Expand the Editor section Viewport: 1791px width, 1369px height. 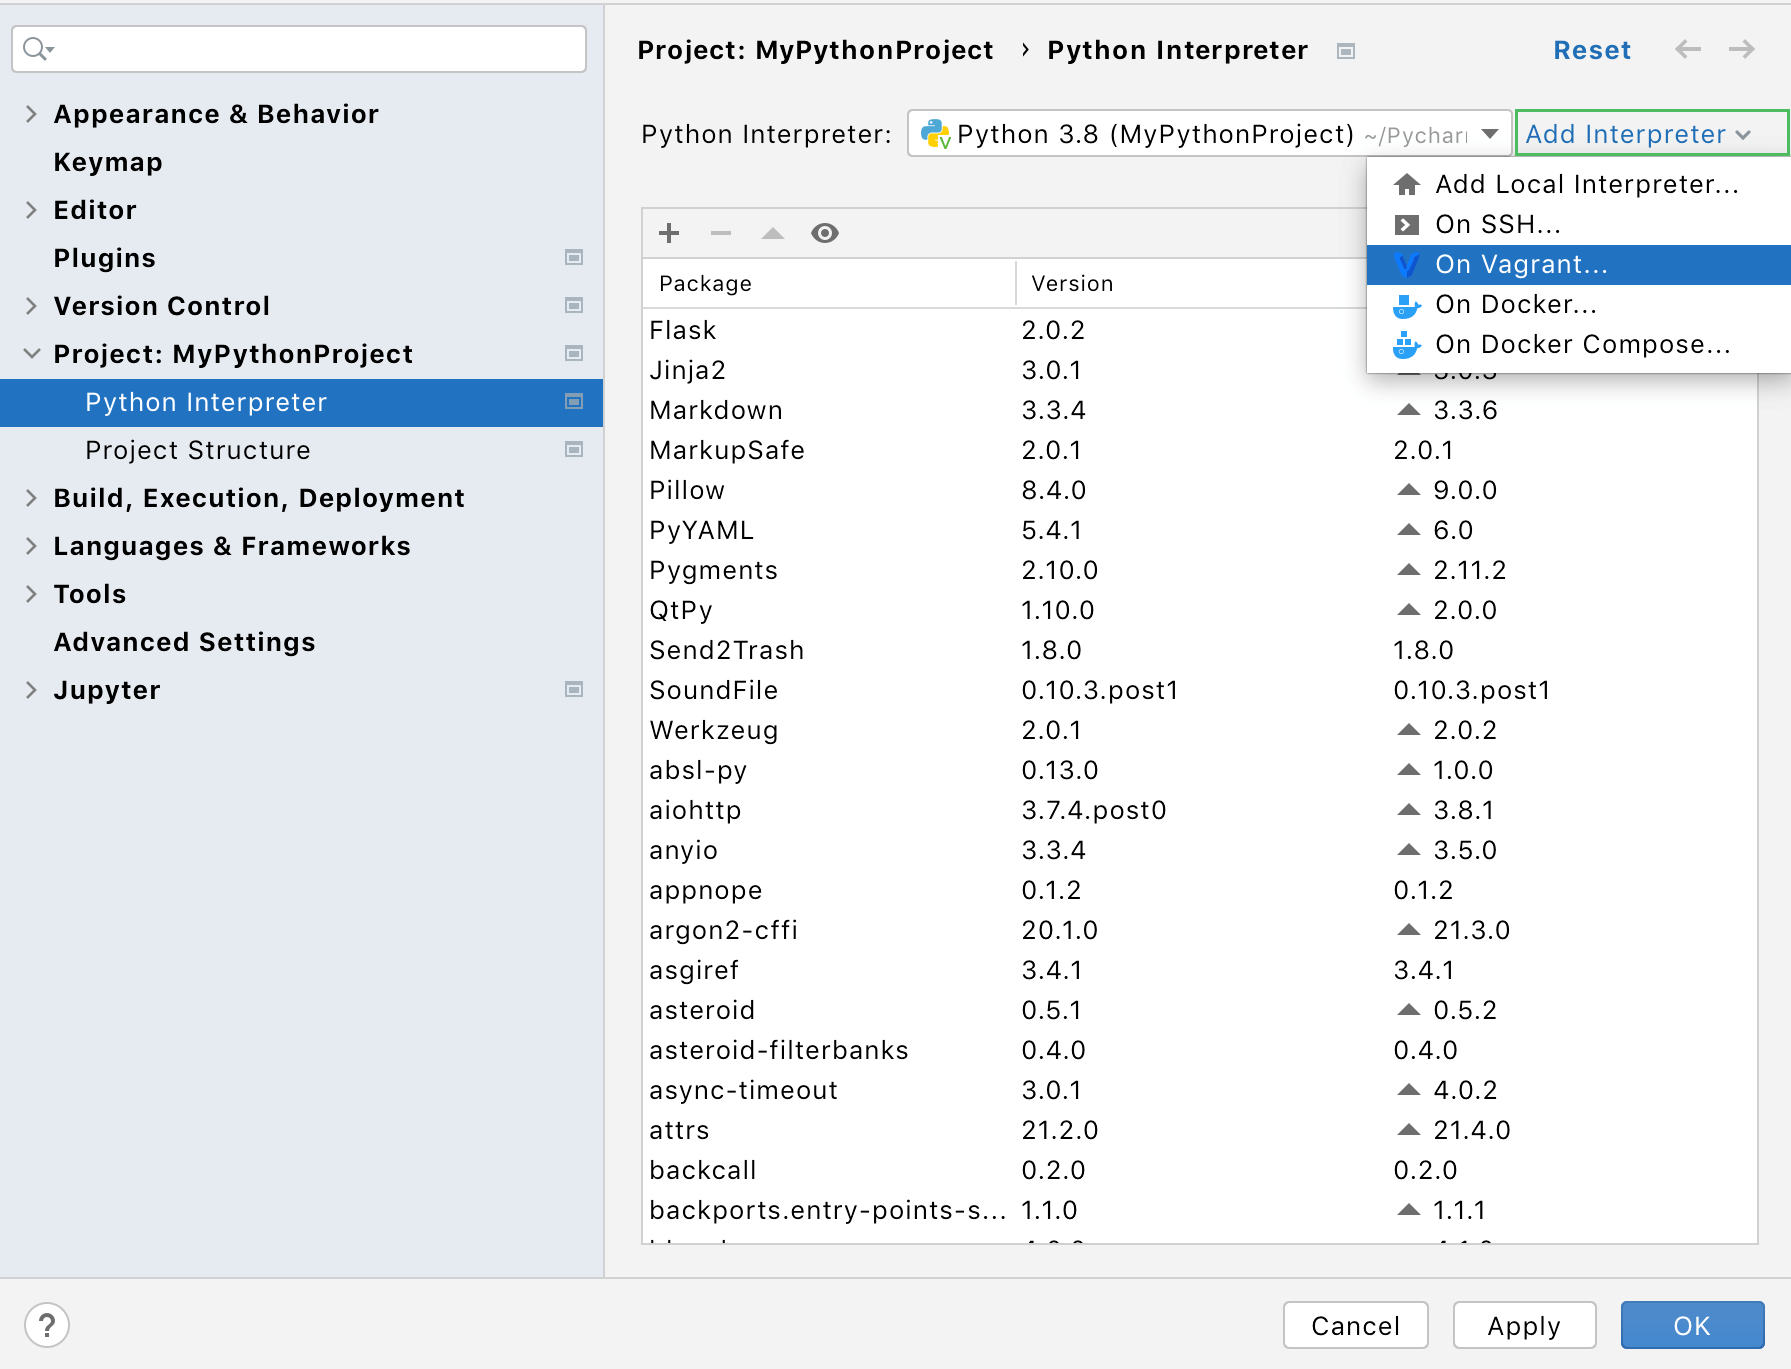click(31, 210)
